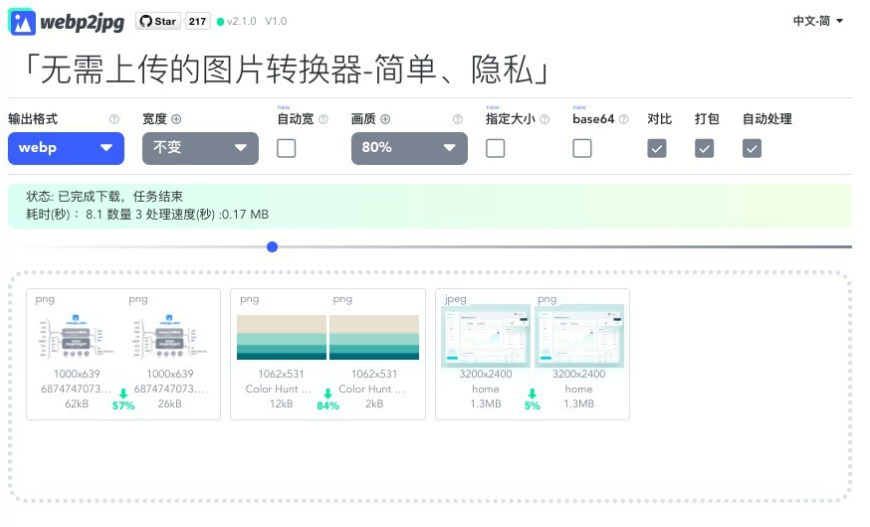Click the 1062x531 dimensions under left palette

pyautogui.click(x=281, y=374)
